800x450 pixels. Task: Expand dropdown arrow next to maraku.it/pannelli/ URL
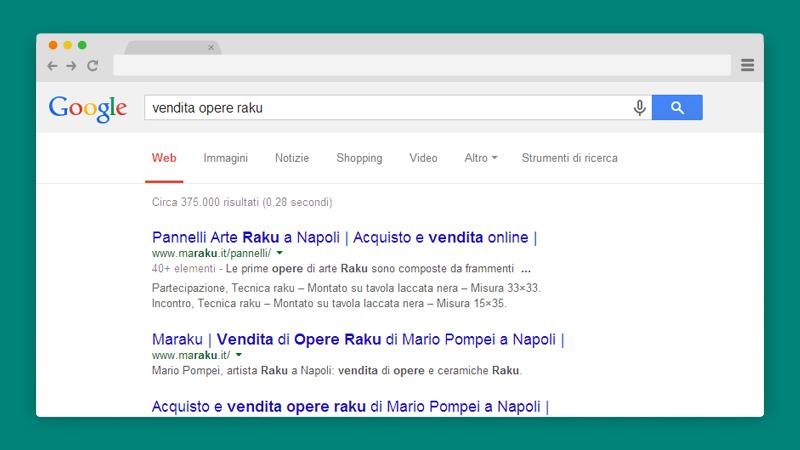280,253
